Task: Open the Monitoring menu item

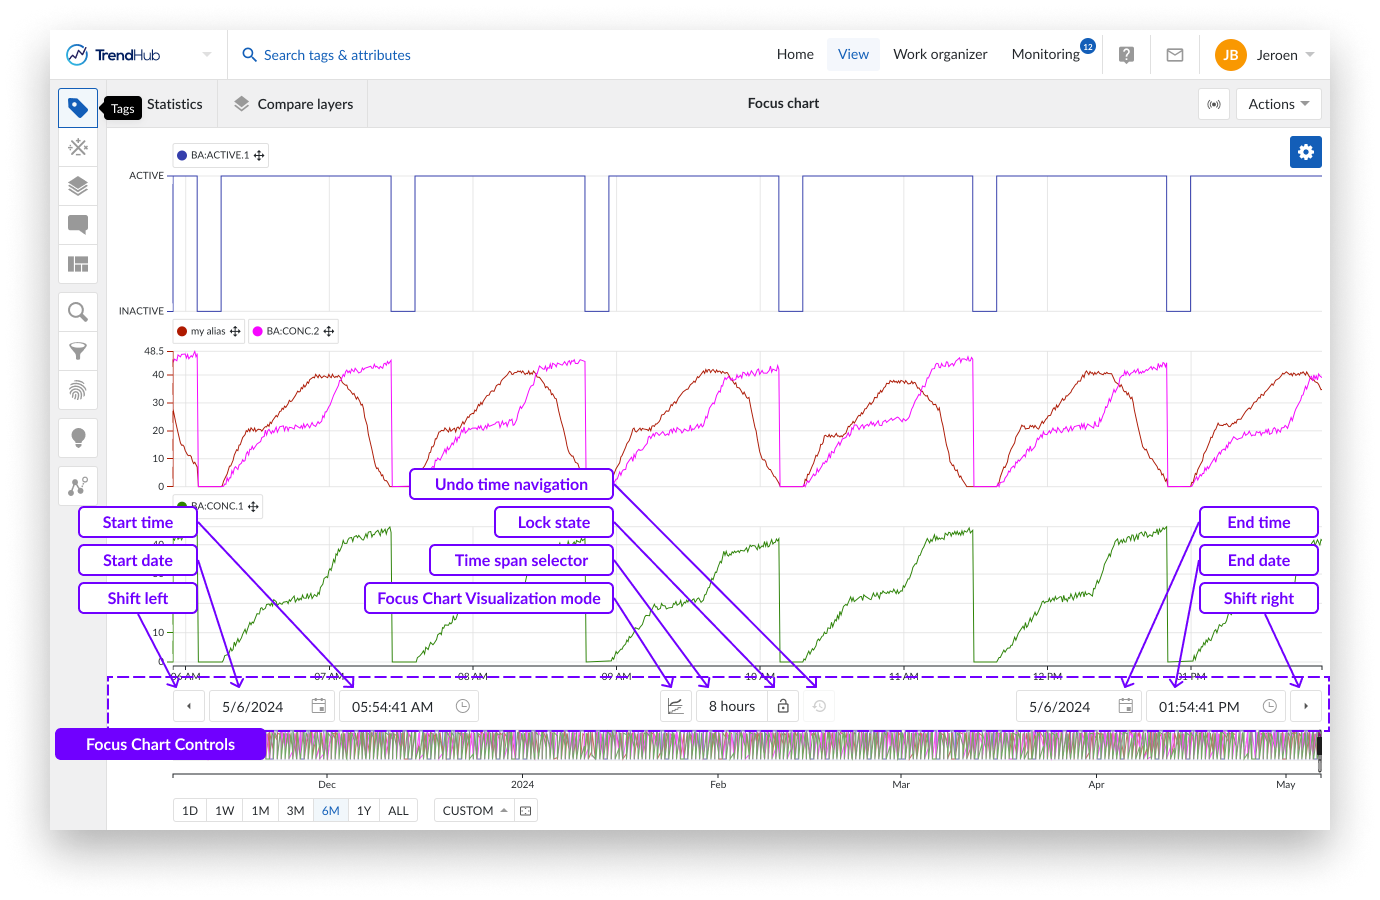Action: (1045, 55)
